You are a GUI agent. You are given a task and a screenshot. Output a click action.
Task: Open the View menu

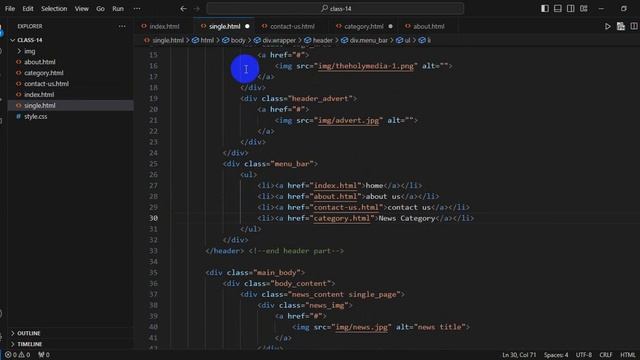(x=82, y=8)
